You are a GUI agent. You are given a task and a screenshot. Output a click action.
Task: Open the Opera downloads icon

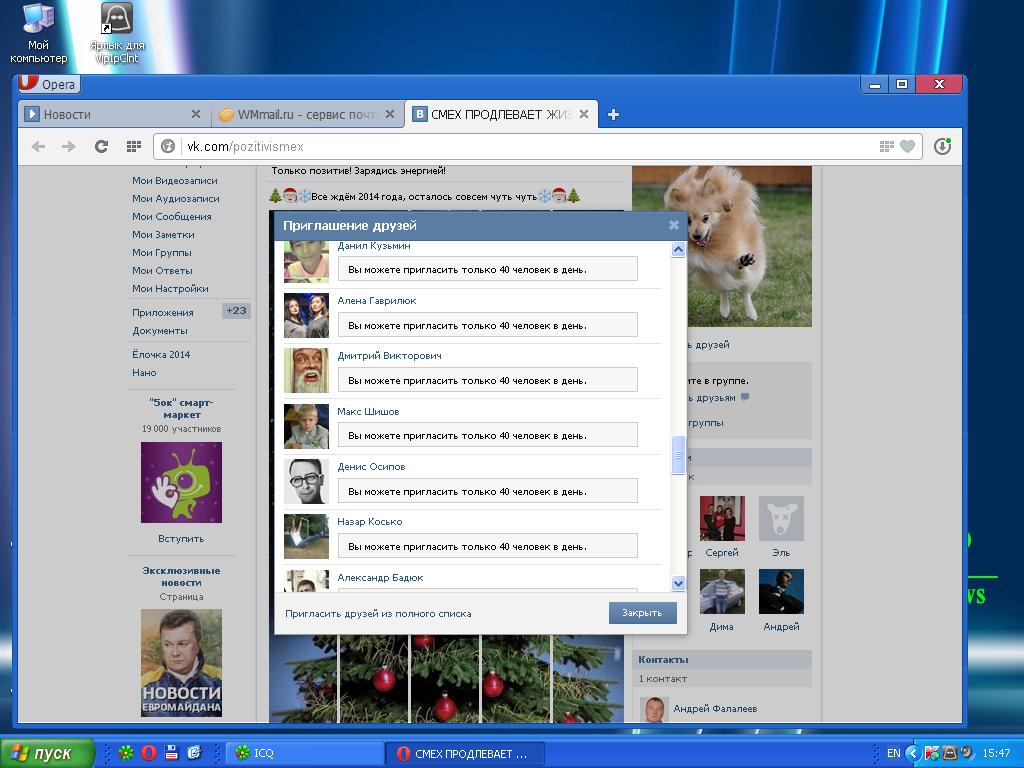click(x=941, y=146)
